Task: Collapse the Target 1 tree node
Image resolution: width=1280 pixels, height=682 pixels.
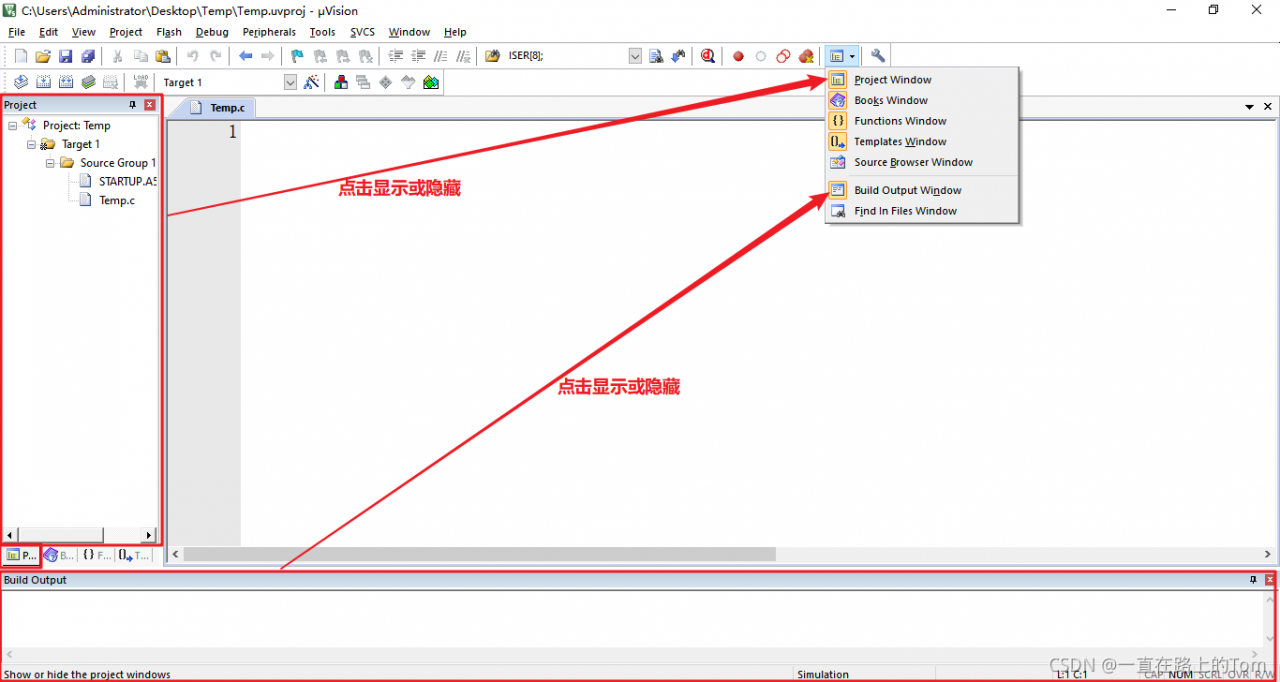Action: pos(31,145)
